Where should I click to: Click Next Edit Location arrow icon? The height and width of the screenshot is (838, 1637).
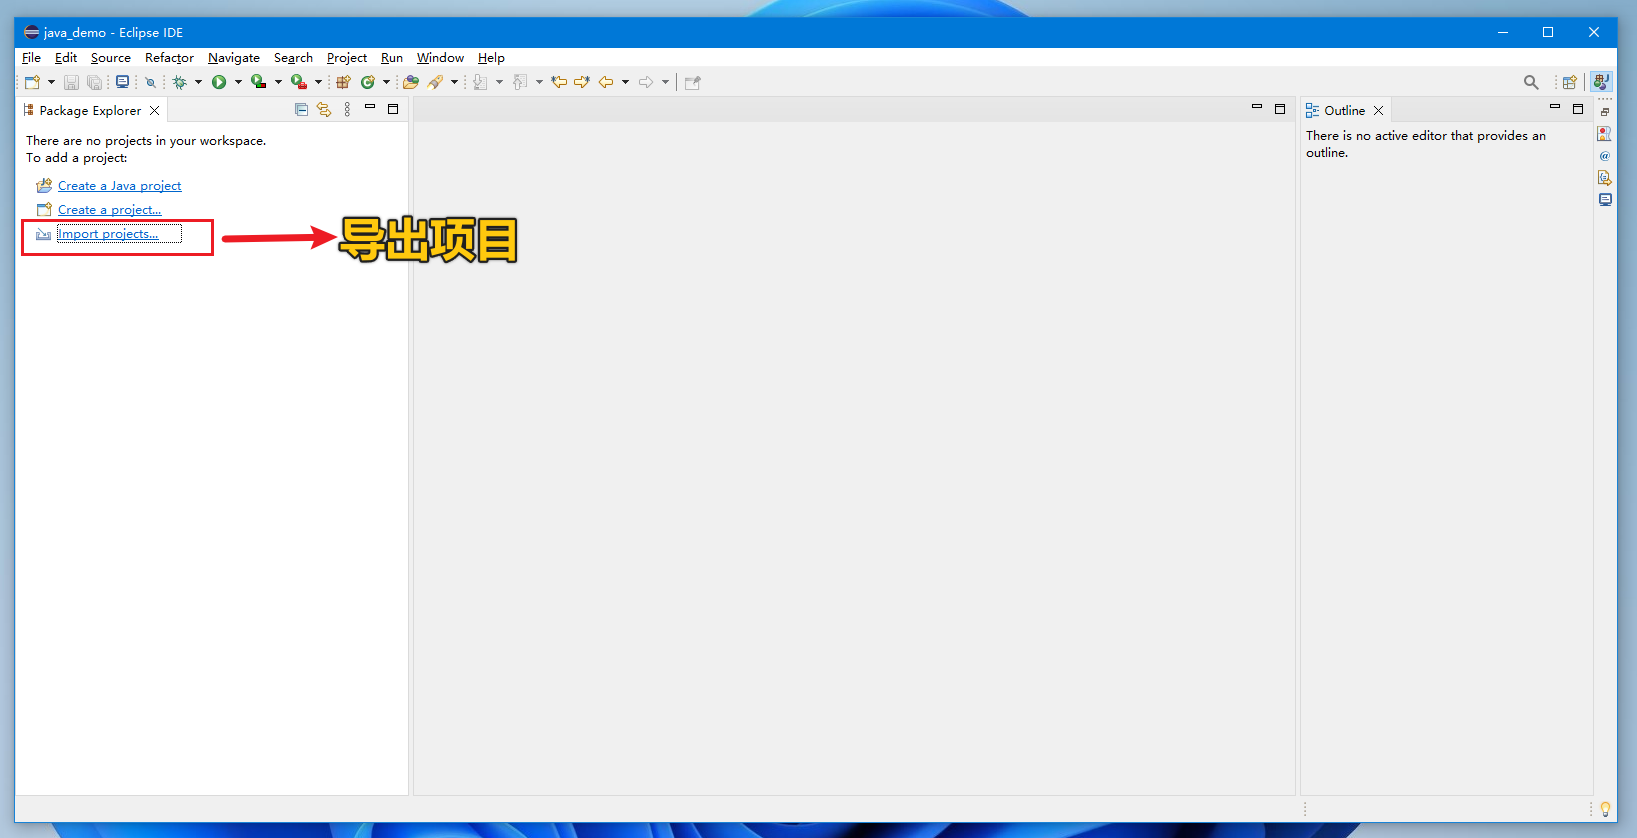(582, 82)
